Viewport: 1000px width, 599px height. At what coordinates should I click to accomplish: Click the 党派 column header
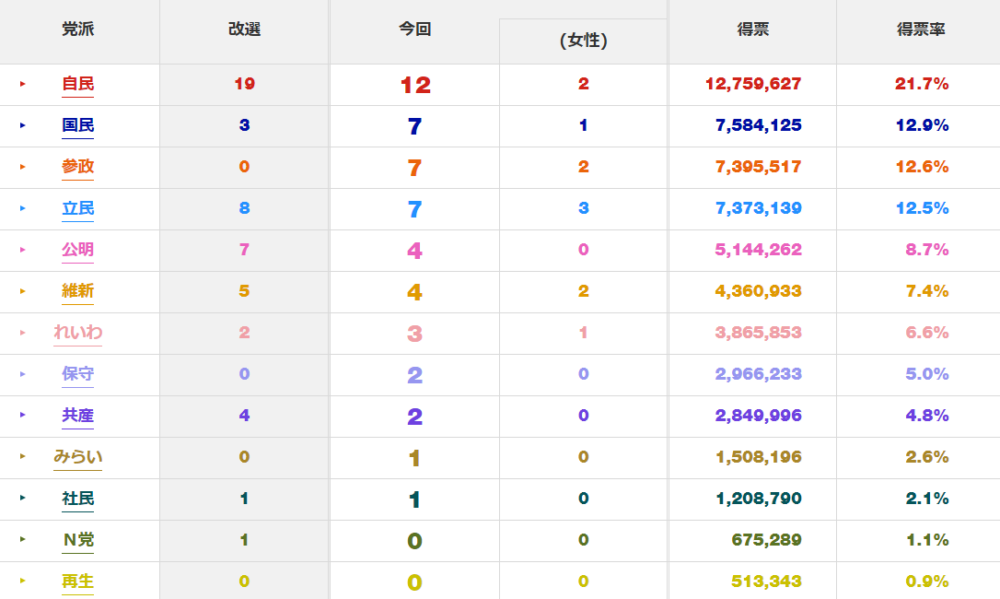(x=78, y=29)
